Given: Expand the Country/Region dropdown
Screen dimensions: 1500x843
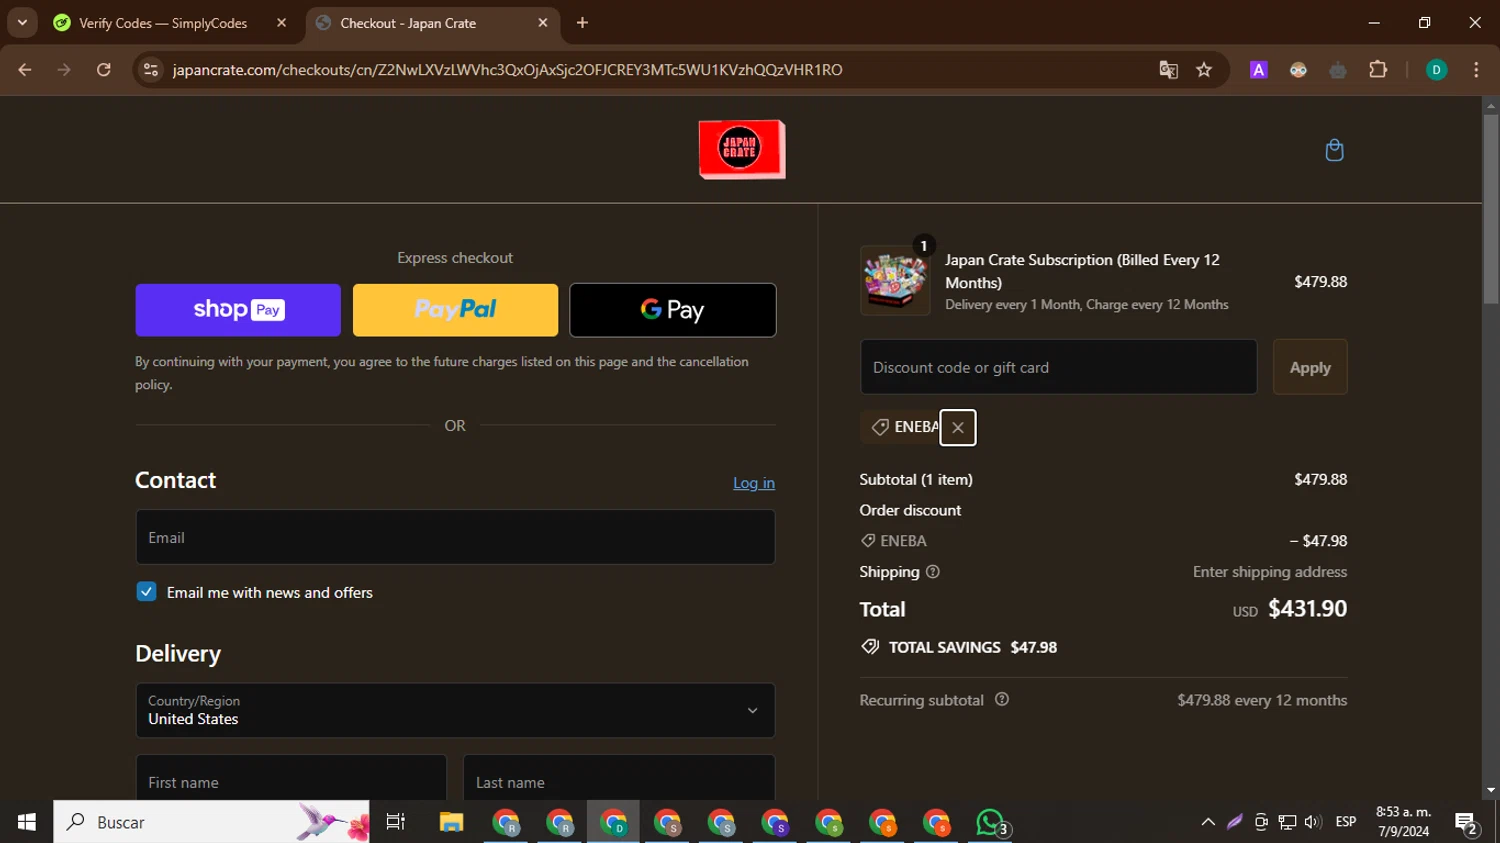Looking at the screenshot, I should 455,711.
